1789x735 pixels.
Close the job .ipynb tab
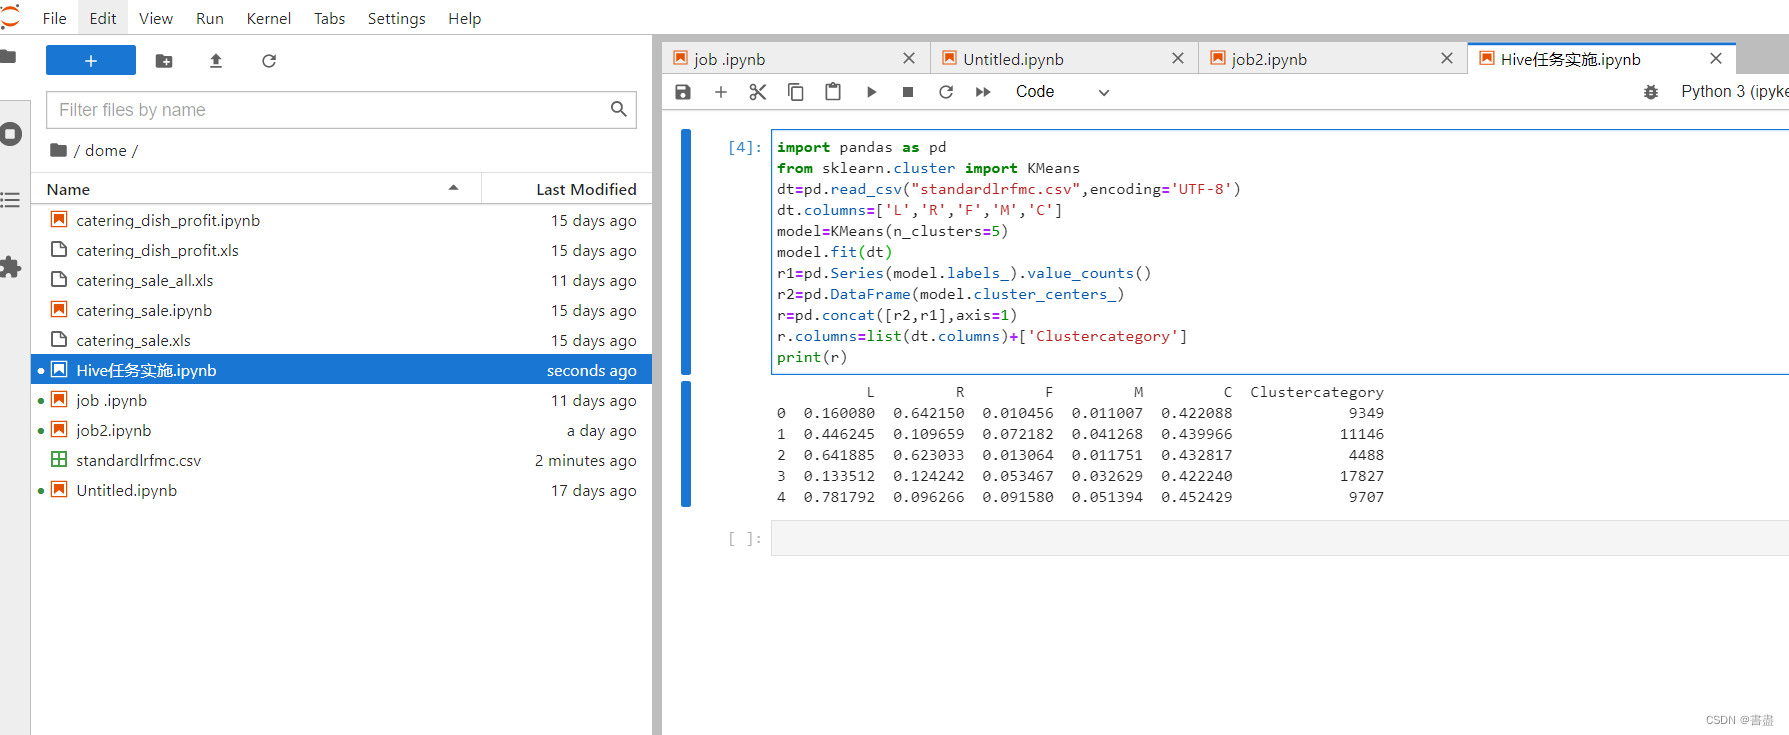pyautogui.click(x=909, y=59)
